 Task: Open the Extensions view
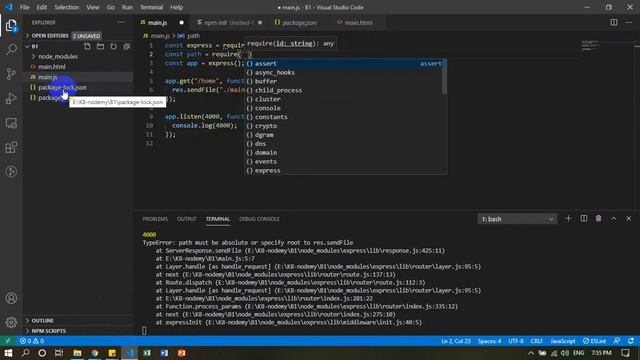point(11,147)
